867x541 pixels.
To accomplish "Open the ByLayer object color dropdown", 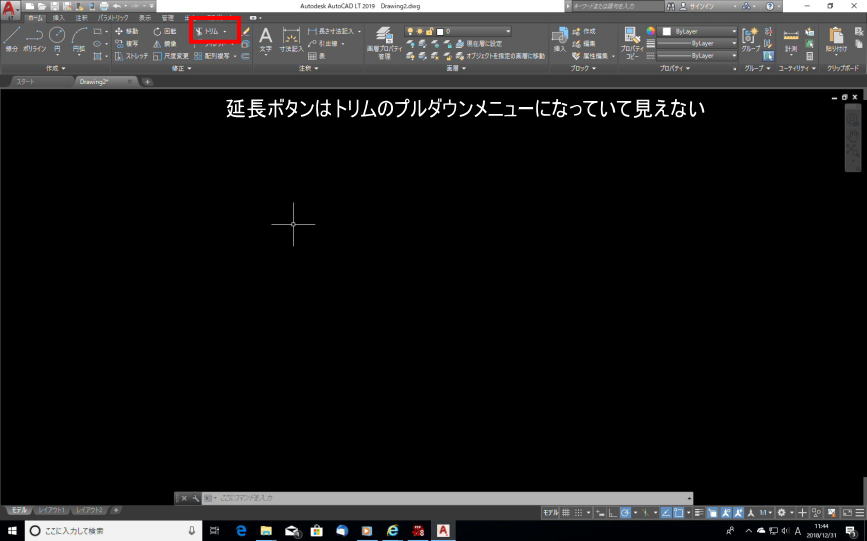I will tap(699, 32).
